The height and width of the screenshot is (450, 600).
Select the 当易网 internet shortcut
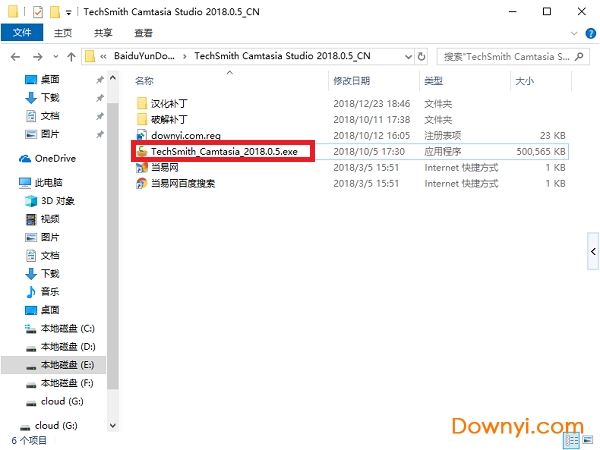click(x=165, y=168)
